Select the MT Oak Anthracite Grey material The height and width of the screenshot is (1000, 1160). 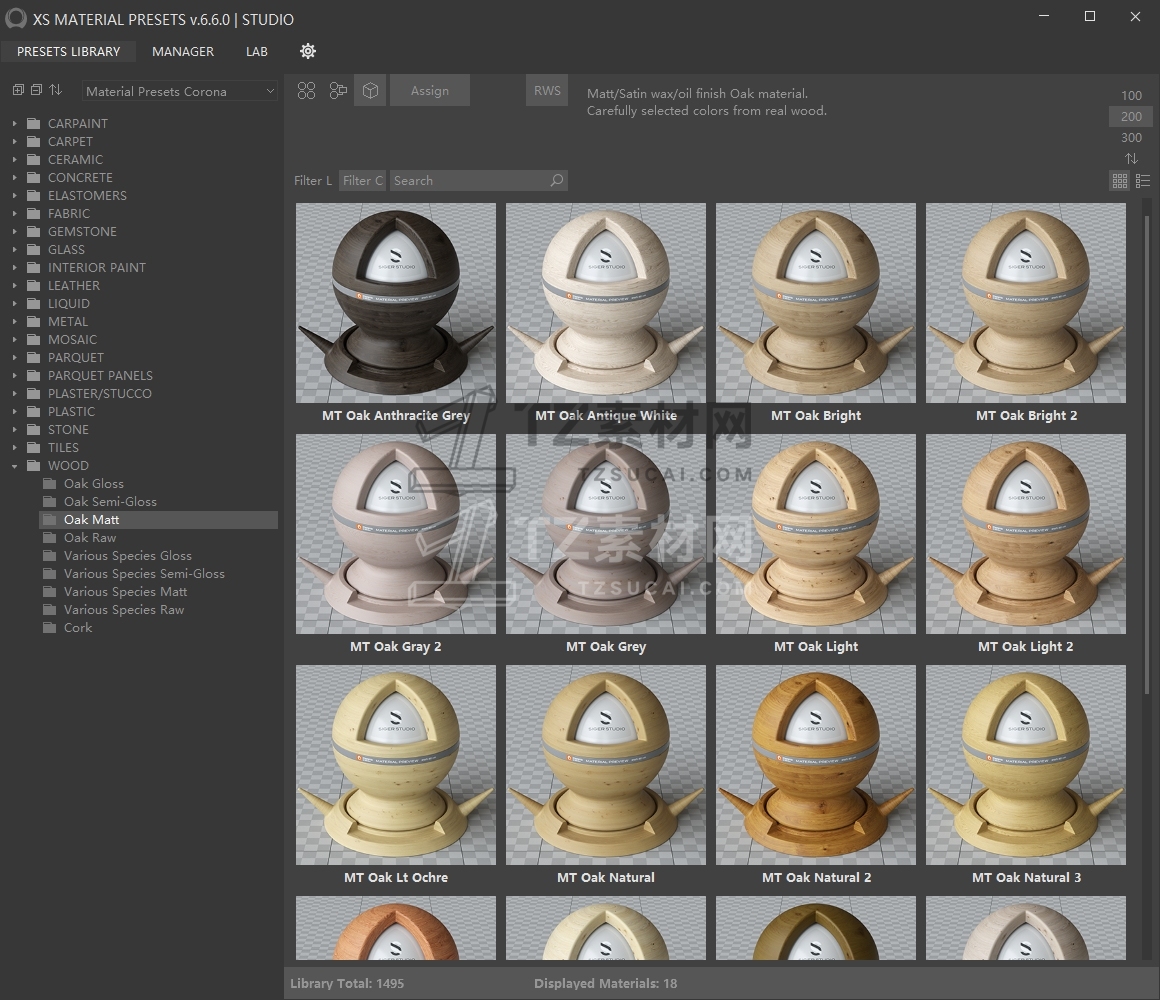(x=396, y=303)
